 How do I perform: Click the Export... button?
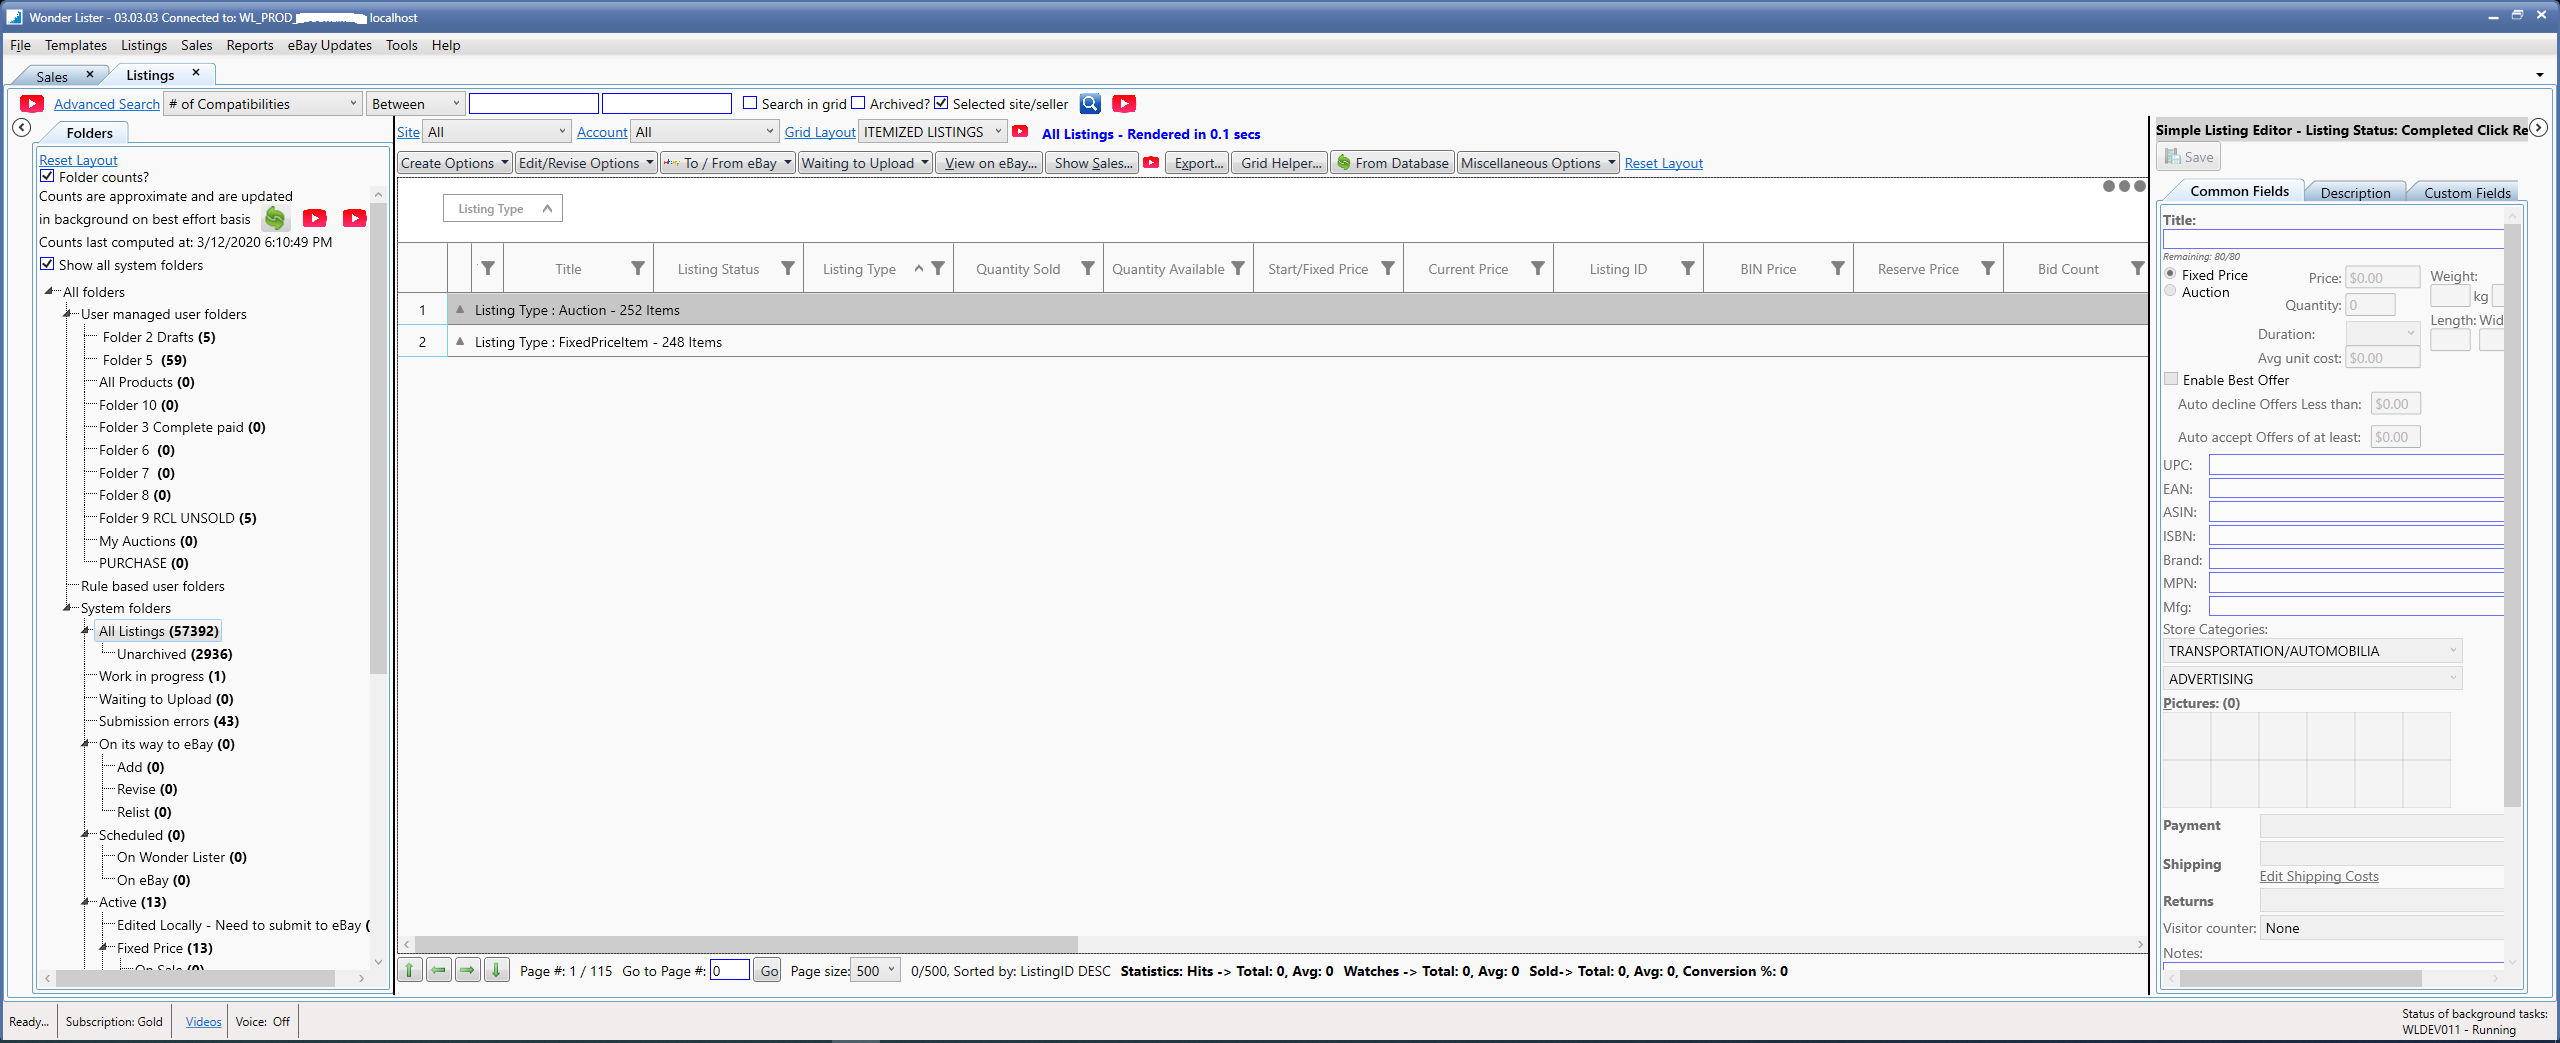click(x=1199, y=162)
